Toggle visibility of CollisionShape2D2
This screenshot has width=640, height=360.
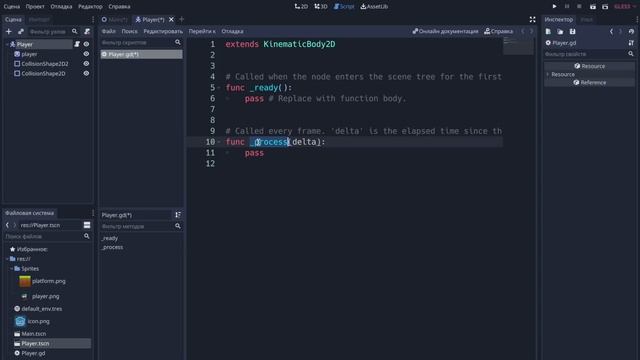click(x=86, y=64)
